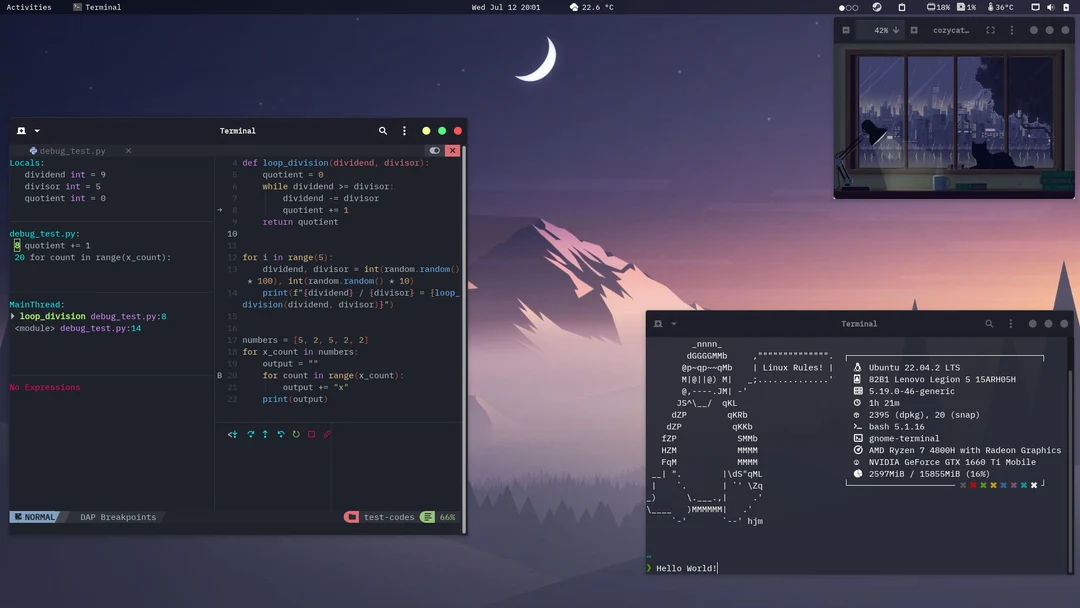Open the debug_test.py:14 frame link

100,328
